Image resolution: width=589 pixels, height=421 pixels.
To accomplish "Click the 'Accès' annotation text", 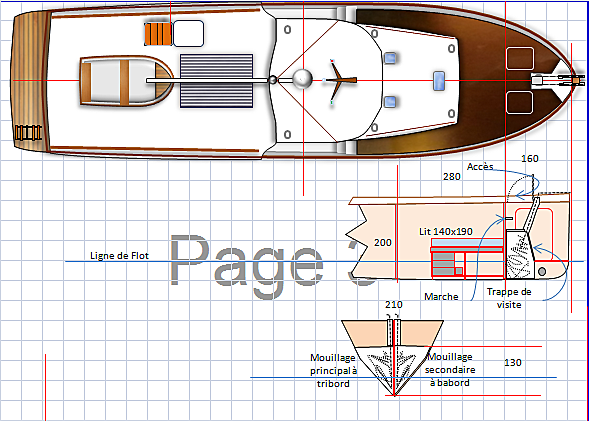I will (x=480, y=167).
